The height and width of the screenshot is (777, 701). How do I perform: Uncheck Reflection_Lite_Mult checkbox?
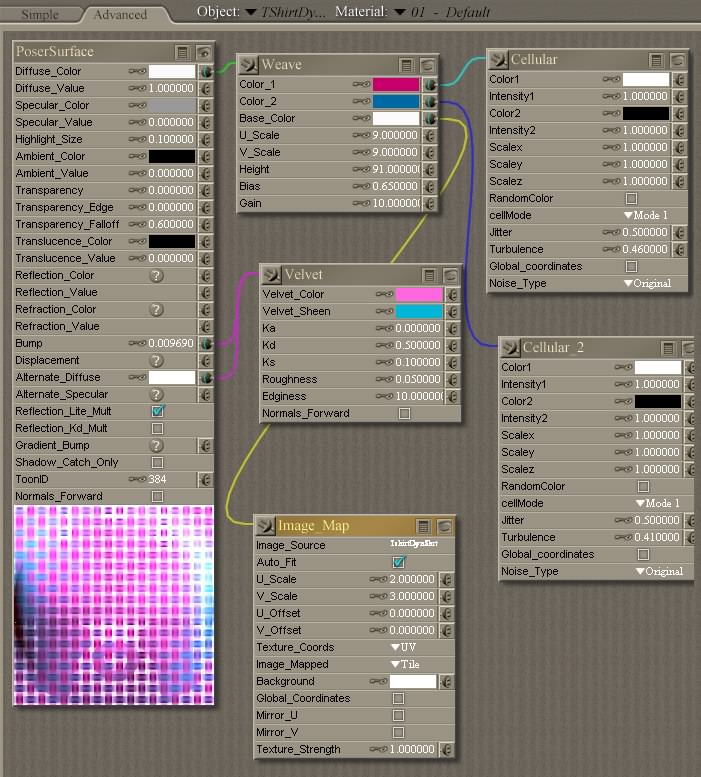point(158,411)
